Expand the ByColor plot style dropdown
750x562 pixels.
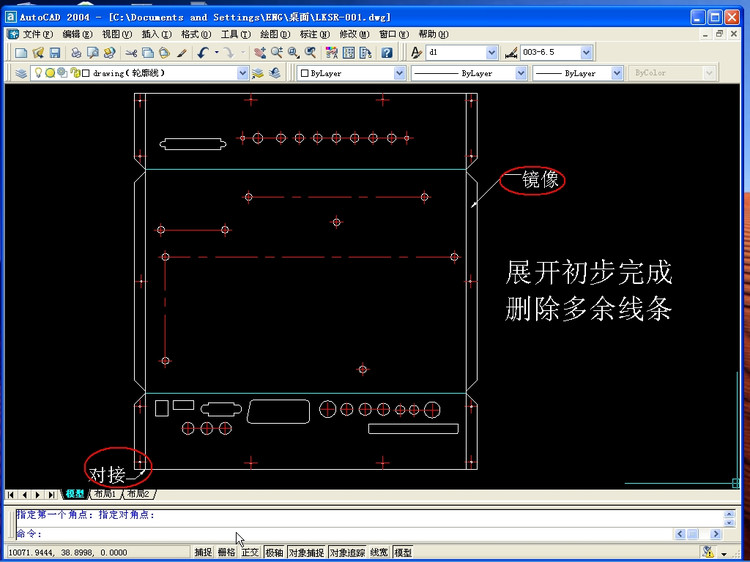709,73
